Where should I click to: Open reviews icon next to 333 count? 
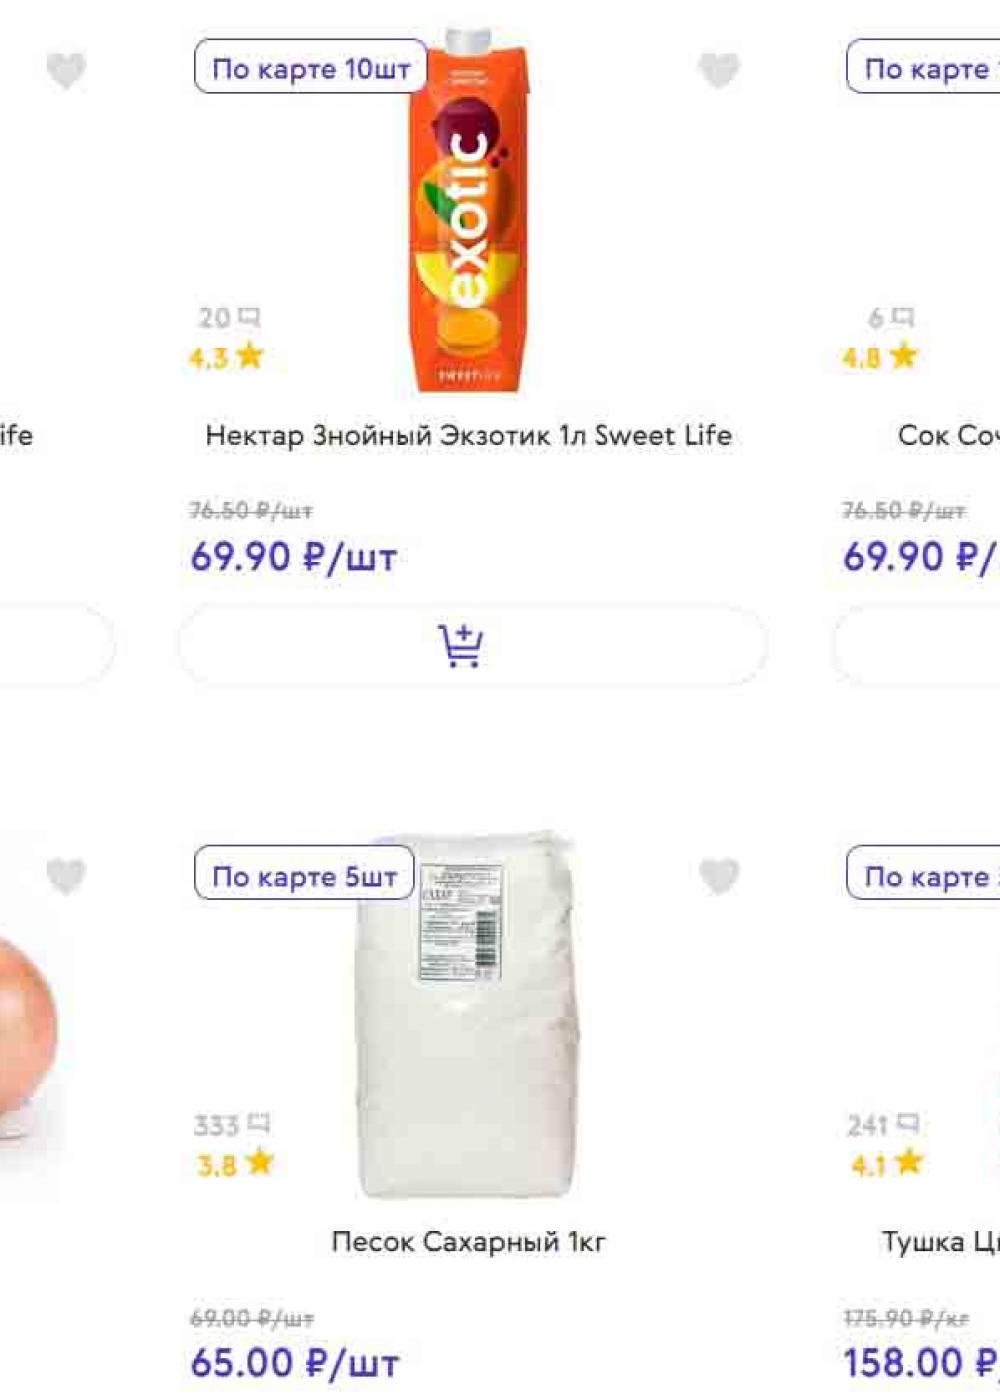pos(259,1123)
